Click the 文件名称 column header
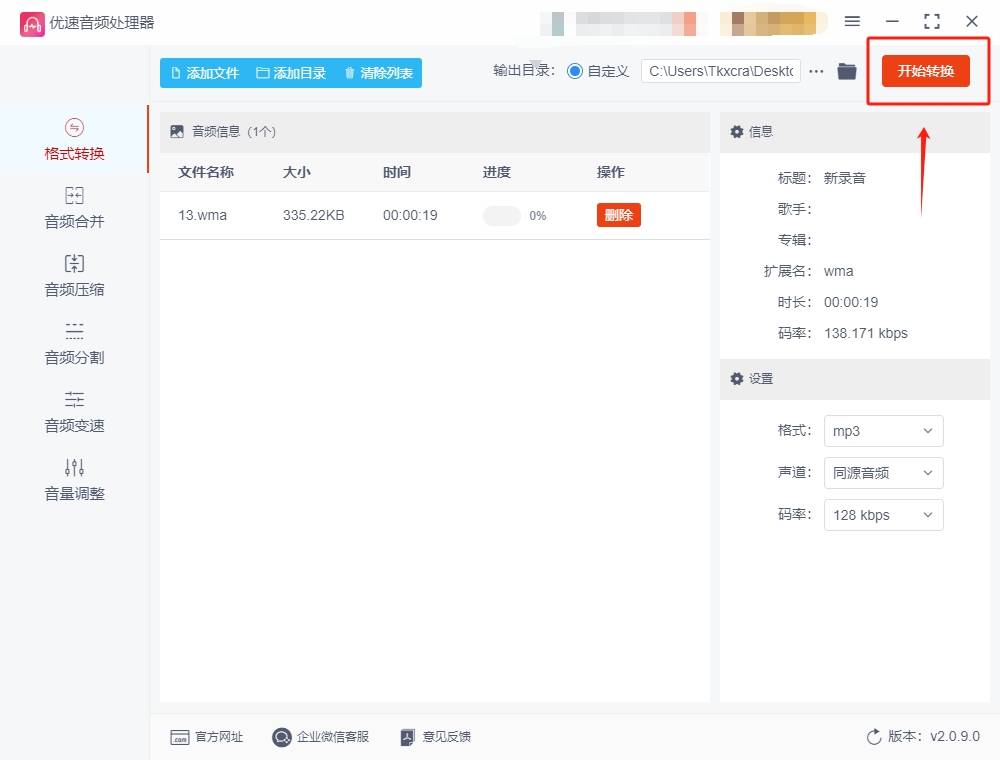 click(x=206, y=172)
